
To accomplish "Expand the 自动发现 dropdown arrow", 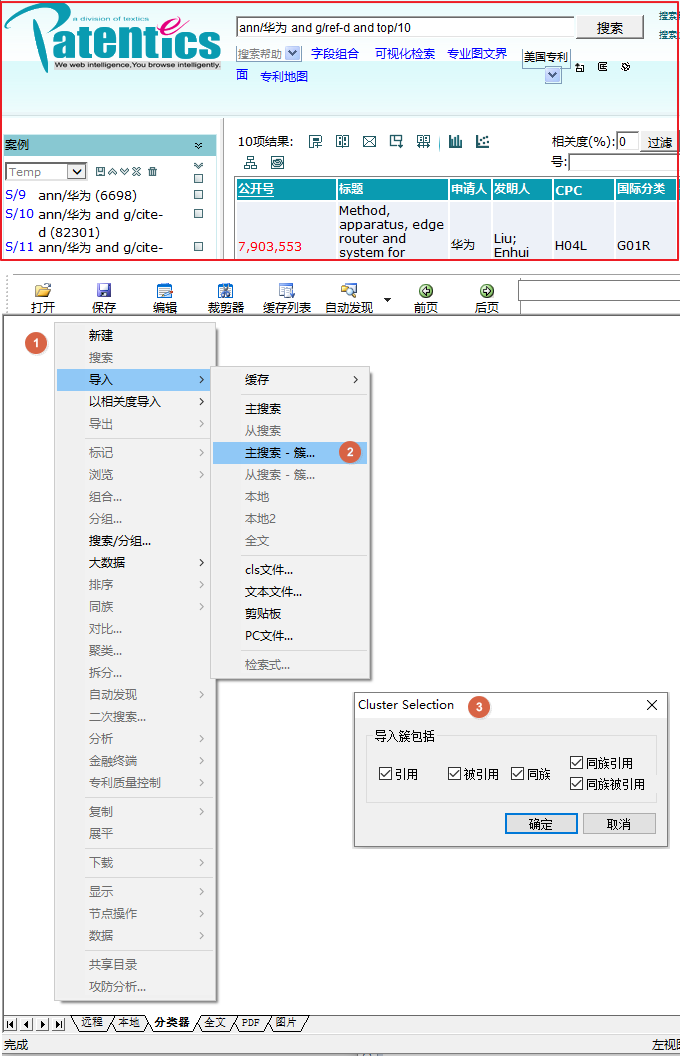I will 387,298.
